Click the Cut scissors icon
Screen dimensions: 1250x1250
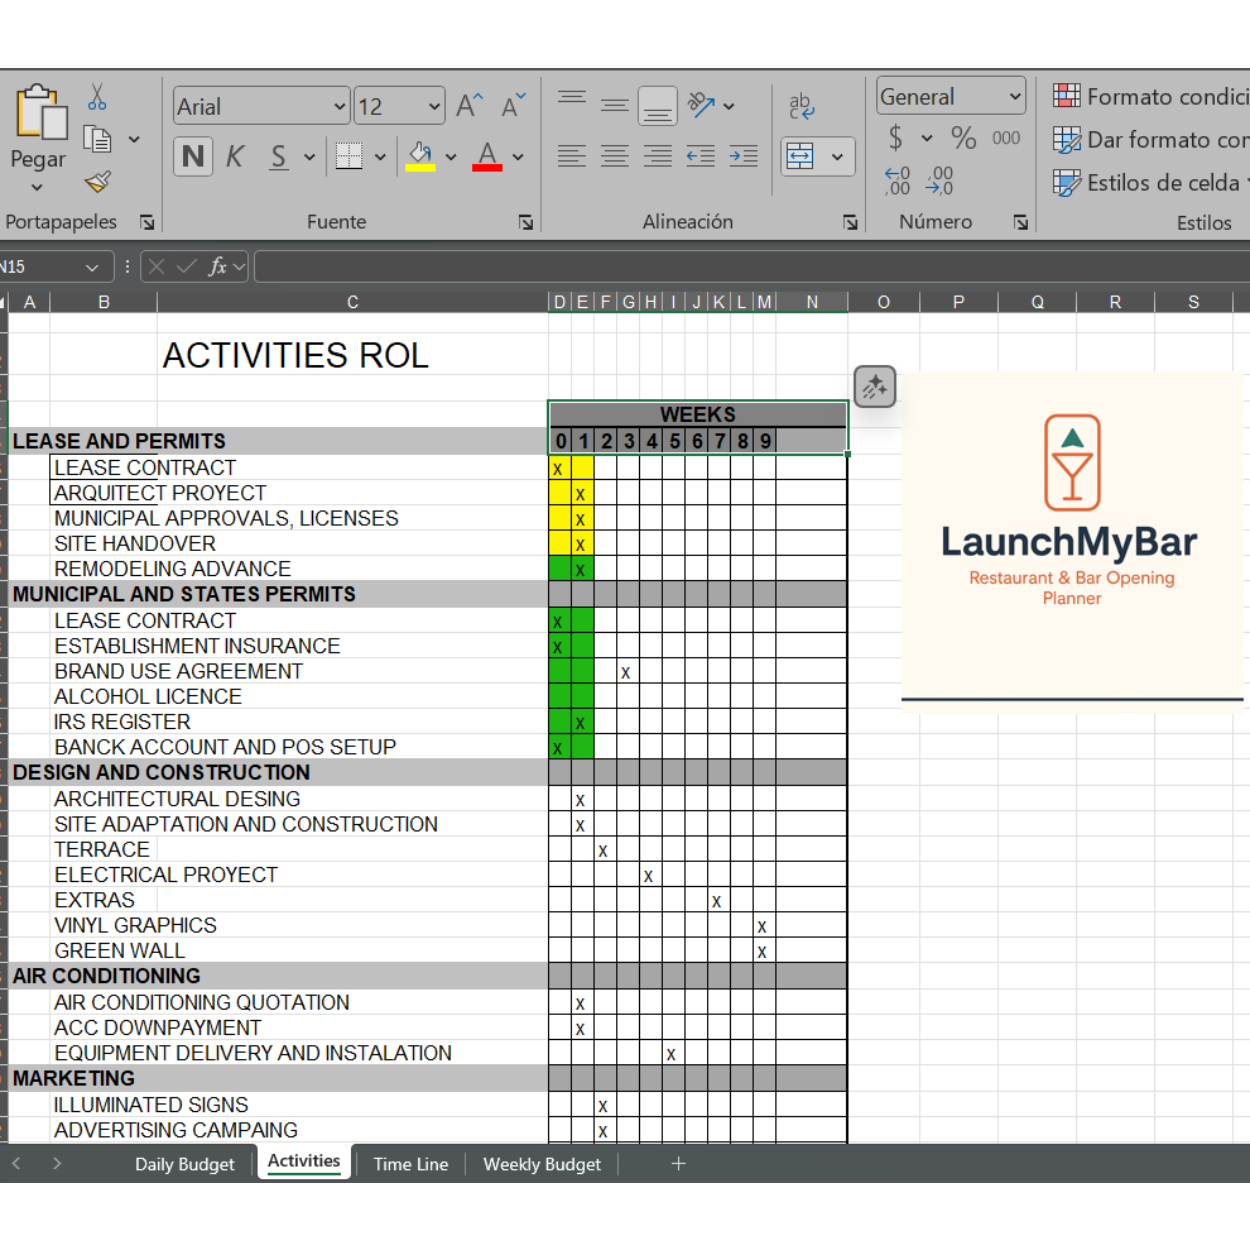point(97,97)
